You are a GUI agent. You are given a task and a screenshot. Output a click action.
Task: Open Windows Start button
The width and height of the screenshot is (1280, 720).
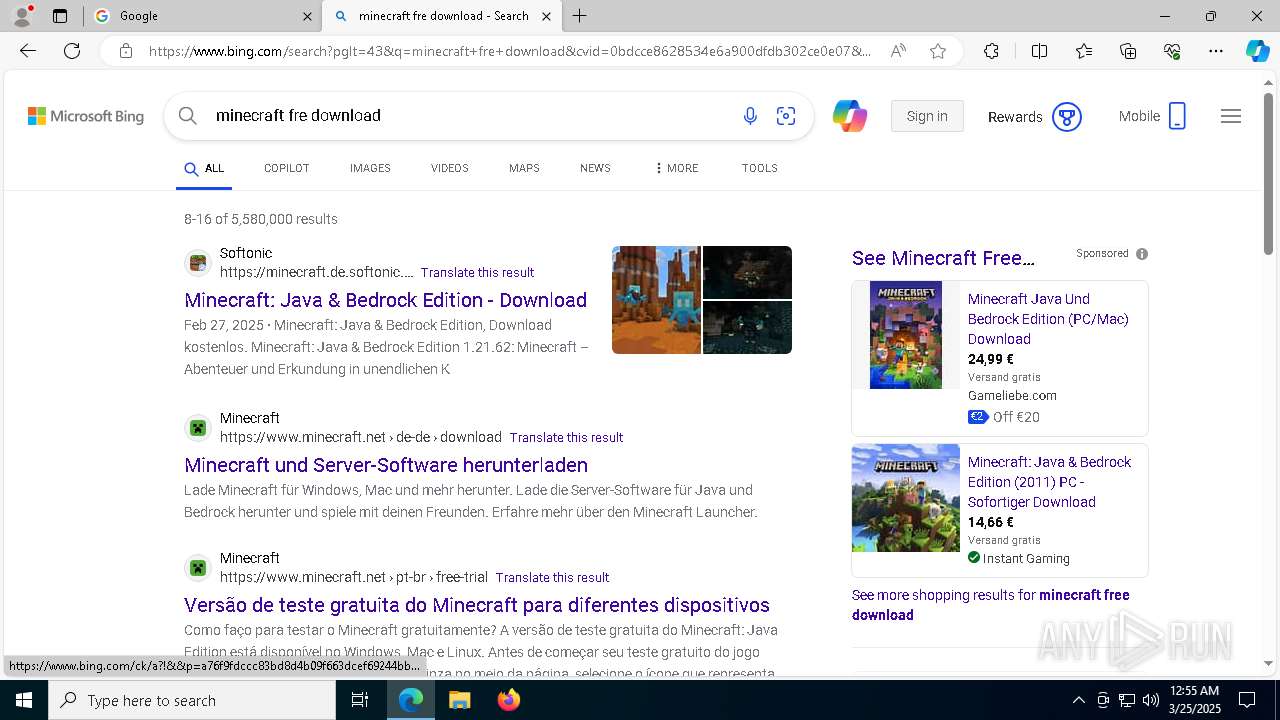[x=23, y=700]
